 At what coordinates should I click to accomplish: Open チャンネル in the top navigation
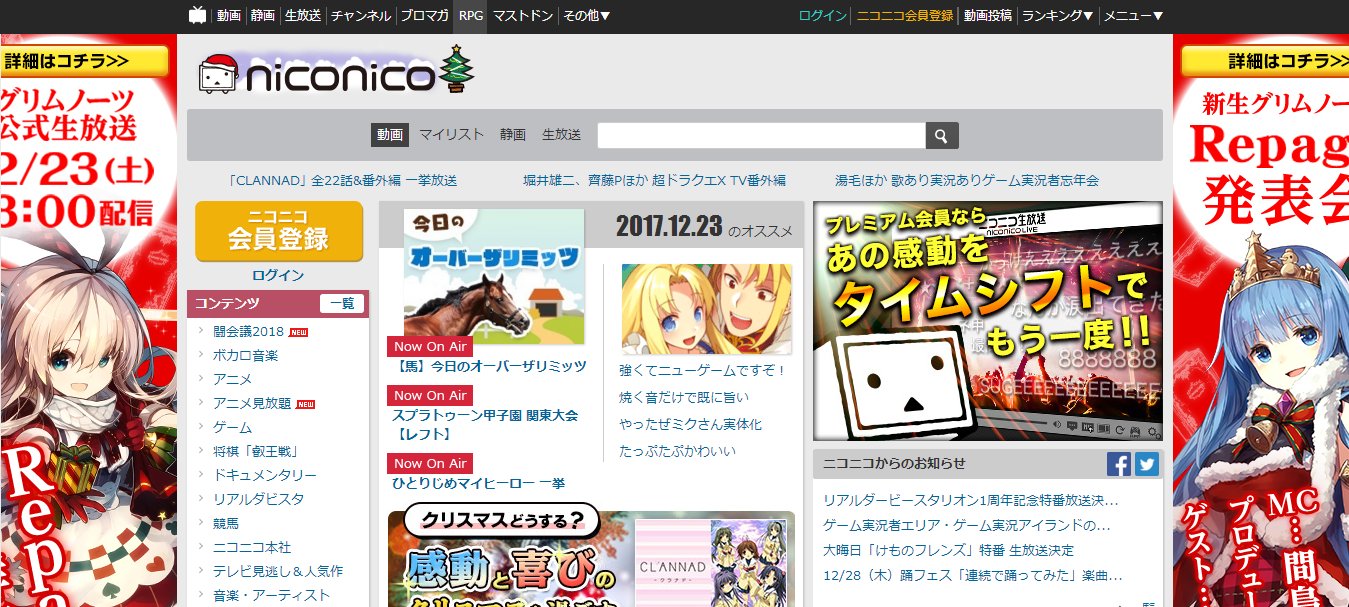361,15
